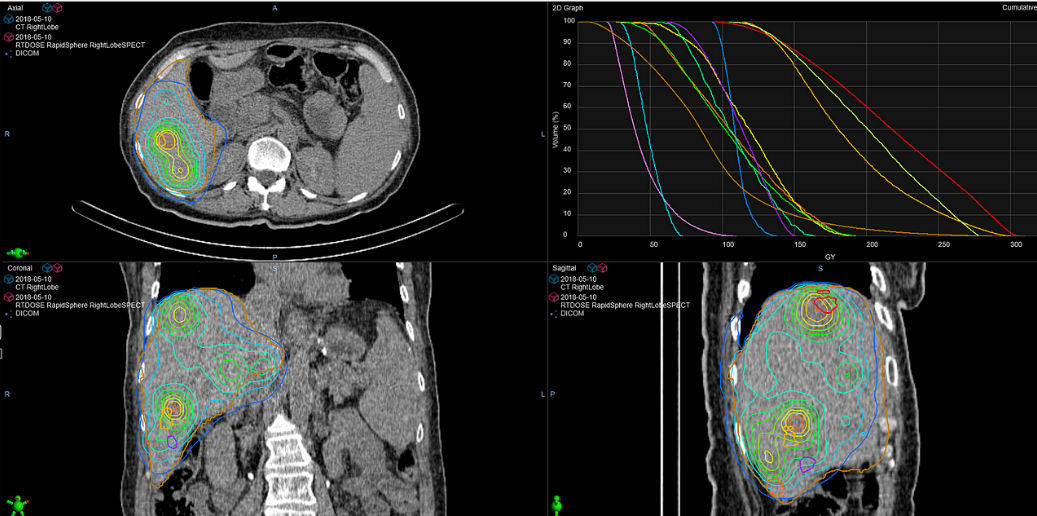1037x516 pixels.
Task: Click the 300 tick on dose axis
Action: [x=1016, y=245]
